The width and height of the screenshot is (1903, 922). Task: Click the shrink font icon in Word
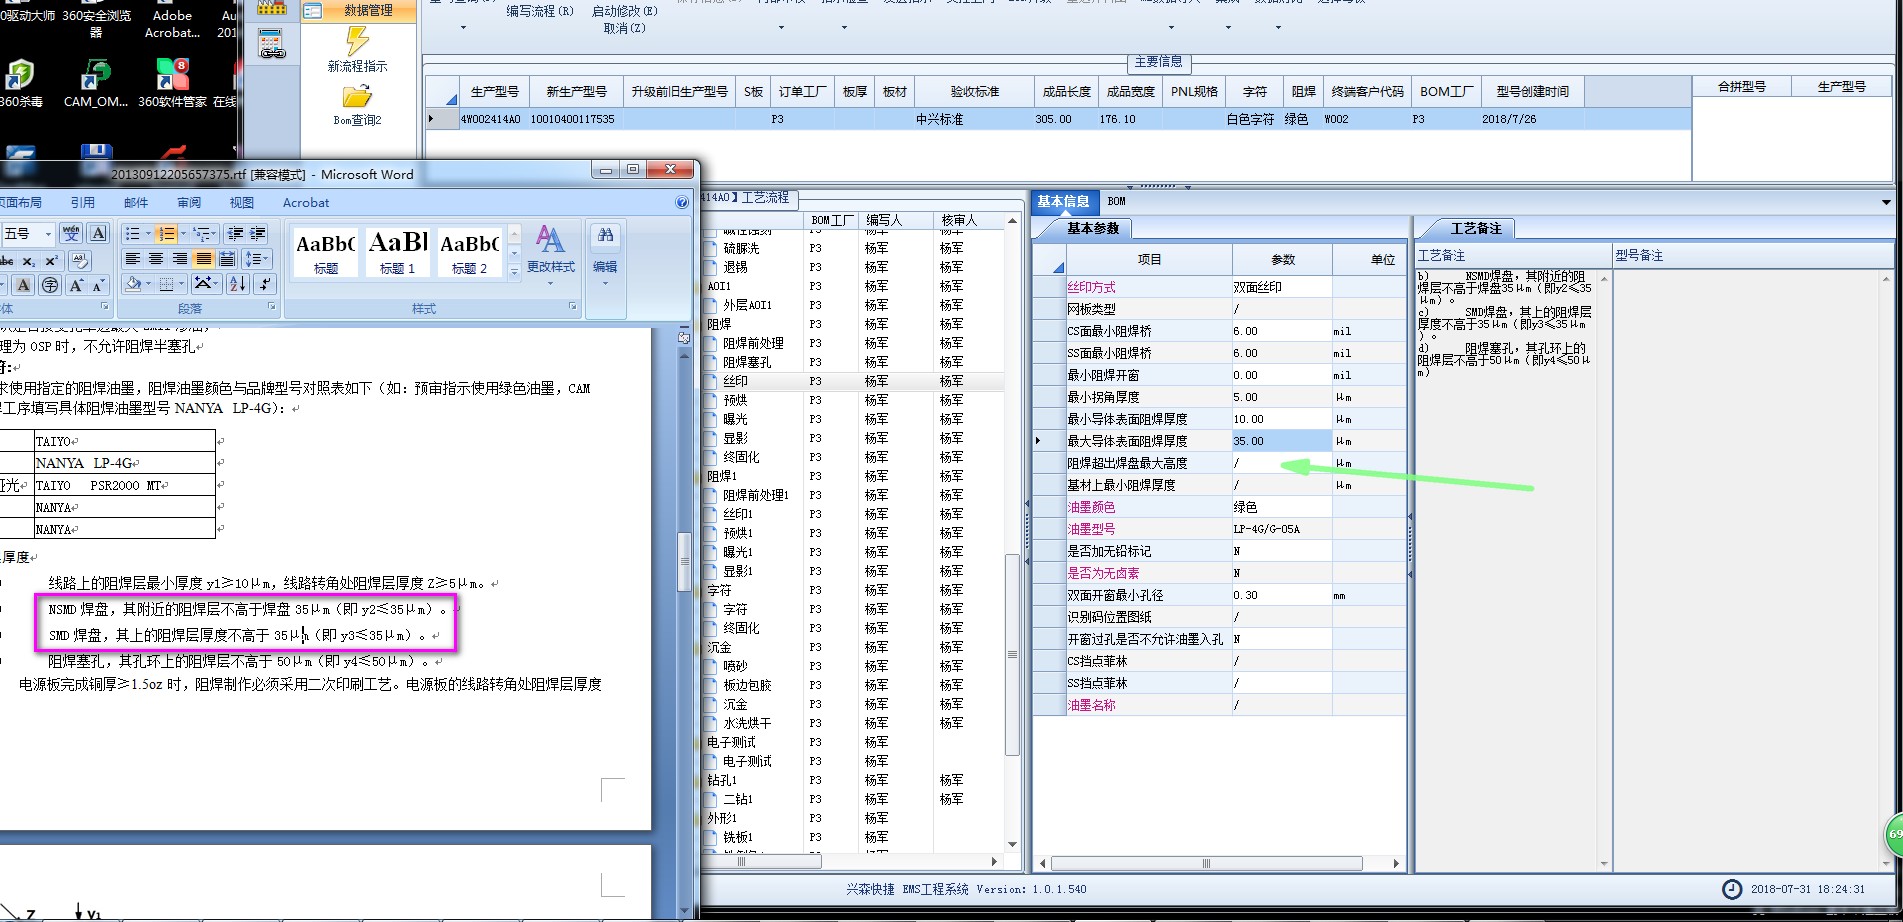tap(98, 285)
